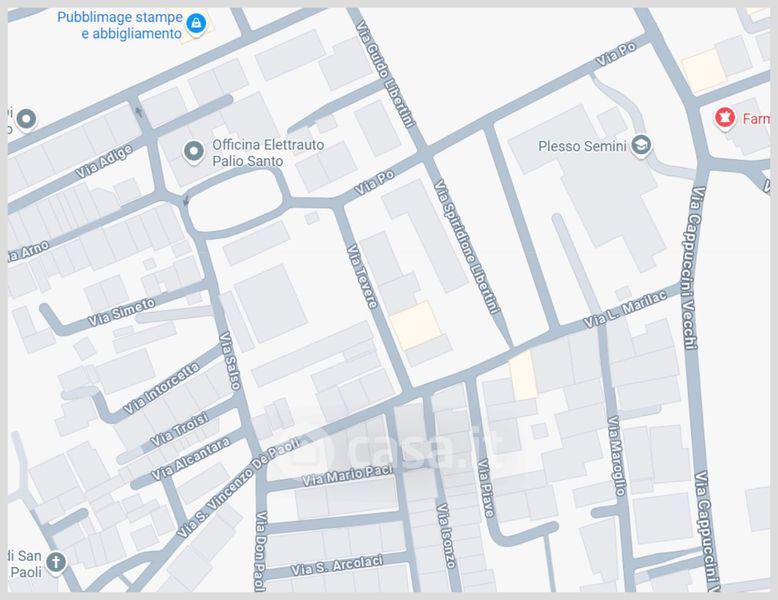Screen dimensions: 778x600
Task: Click the Via Simeto street label
Action: pyautogui.click(x=121, y=312)
